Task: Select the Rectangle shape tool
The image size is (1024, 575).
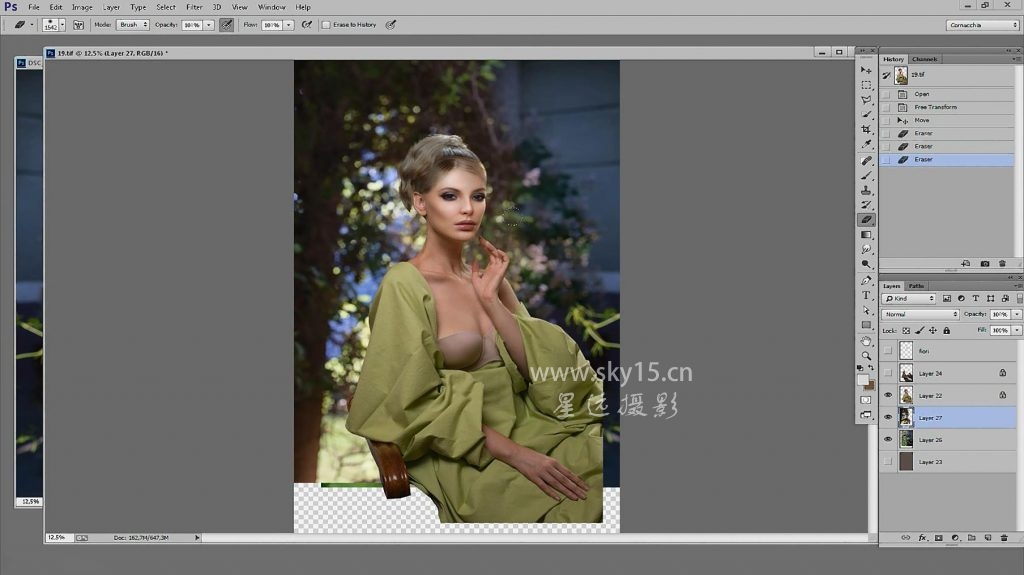Action: 866,325
